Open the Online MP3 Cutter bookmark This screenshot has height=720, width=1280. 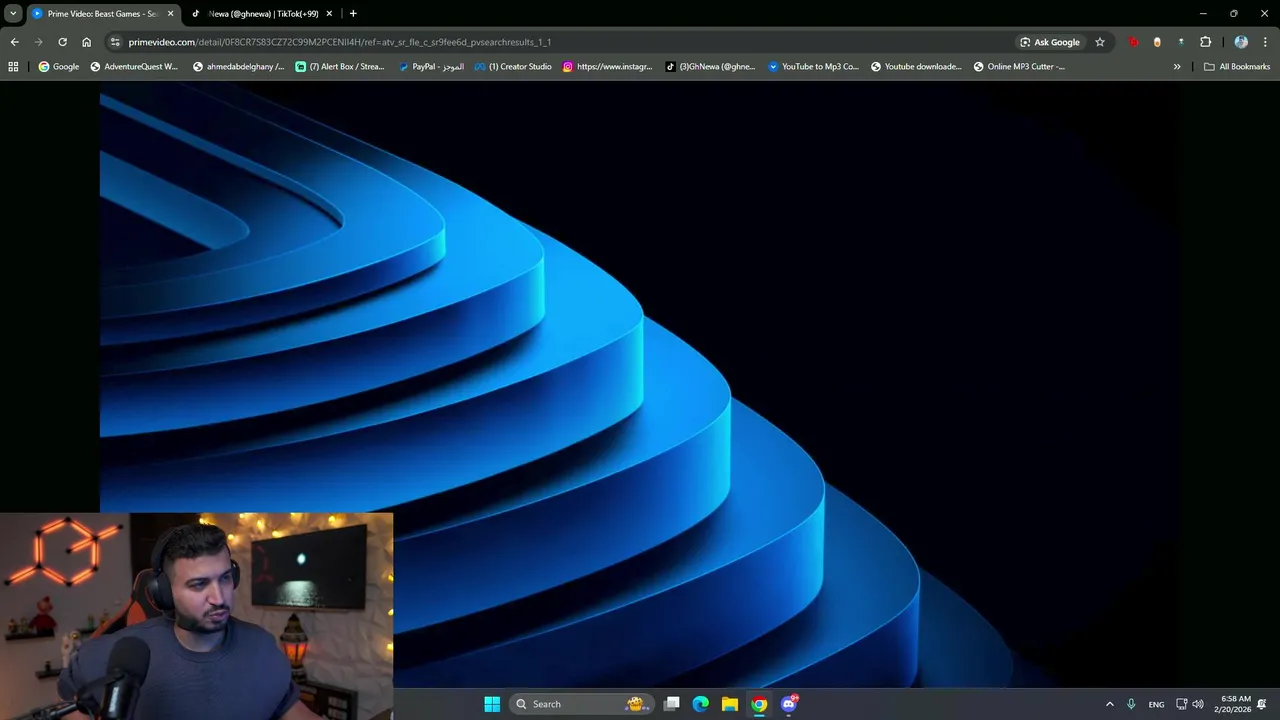point(1019,67)
